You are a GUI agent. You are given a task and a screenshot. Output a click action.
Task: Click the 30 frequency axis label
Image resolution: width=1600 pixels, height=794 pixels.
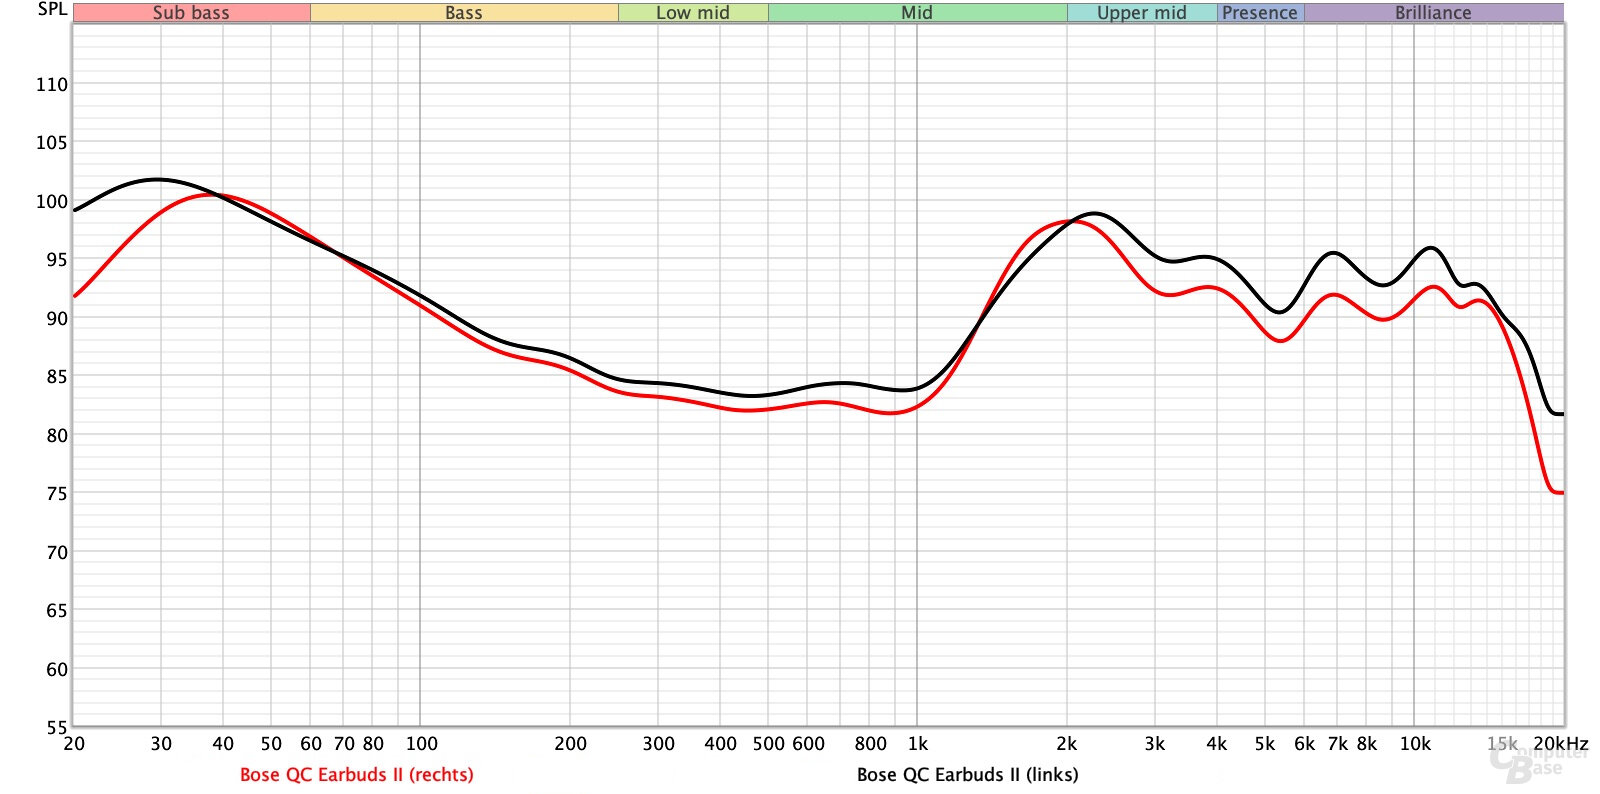[x=161, y=744]
